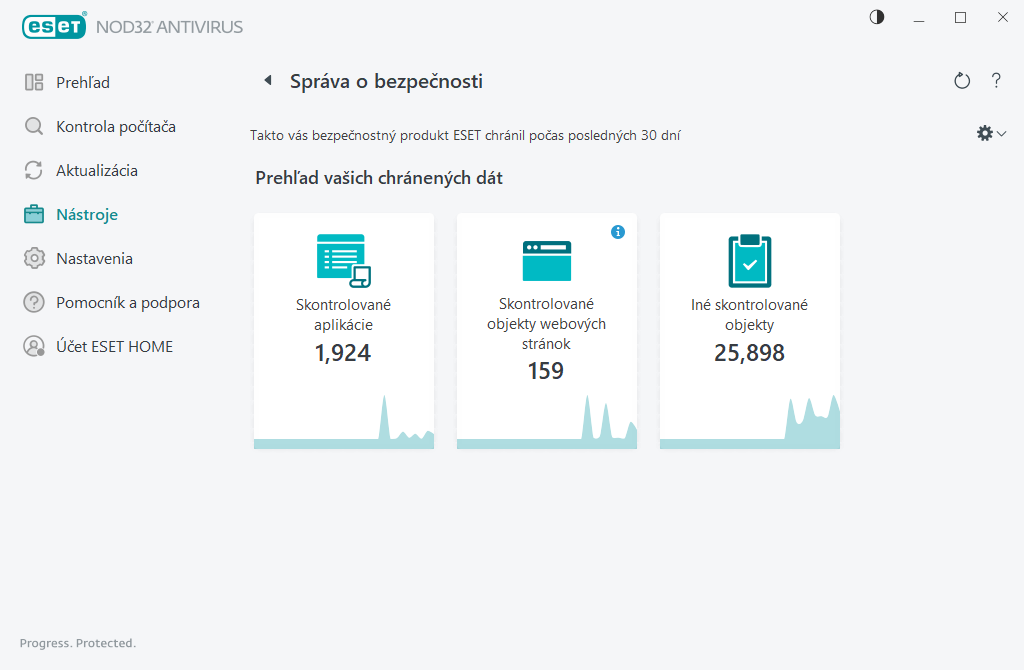This screenshot has width=1024, height=670.
Task: Open the Kontrola počítača section
Action: click(116, 127)
